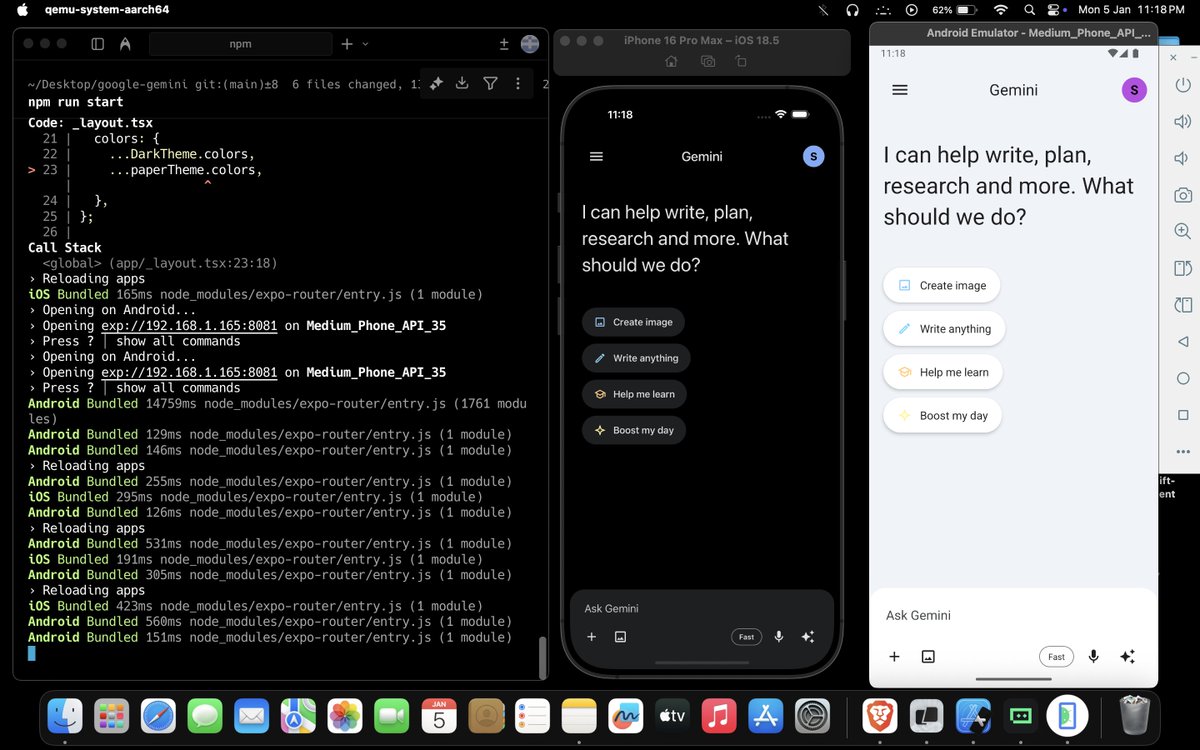Tap the plus attach icon on Android
This screenshot has width=1200, height=750.
[894, 657]
